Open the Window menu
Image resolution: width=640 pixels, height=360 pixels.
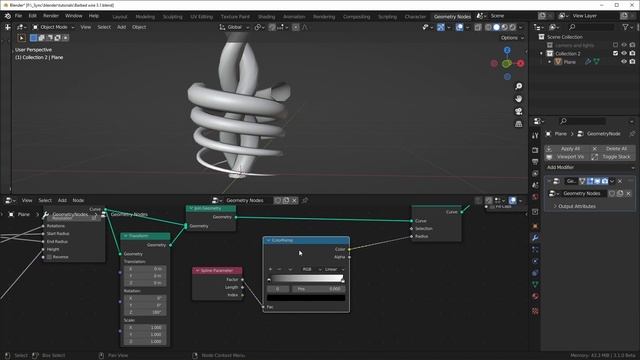[x=73, y=16]
